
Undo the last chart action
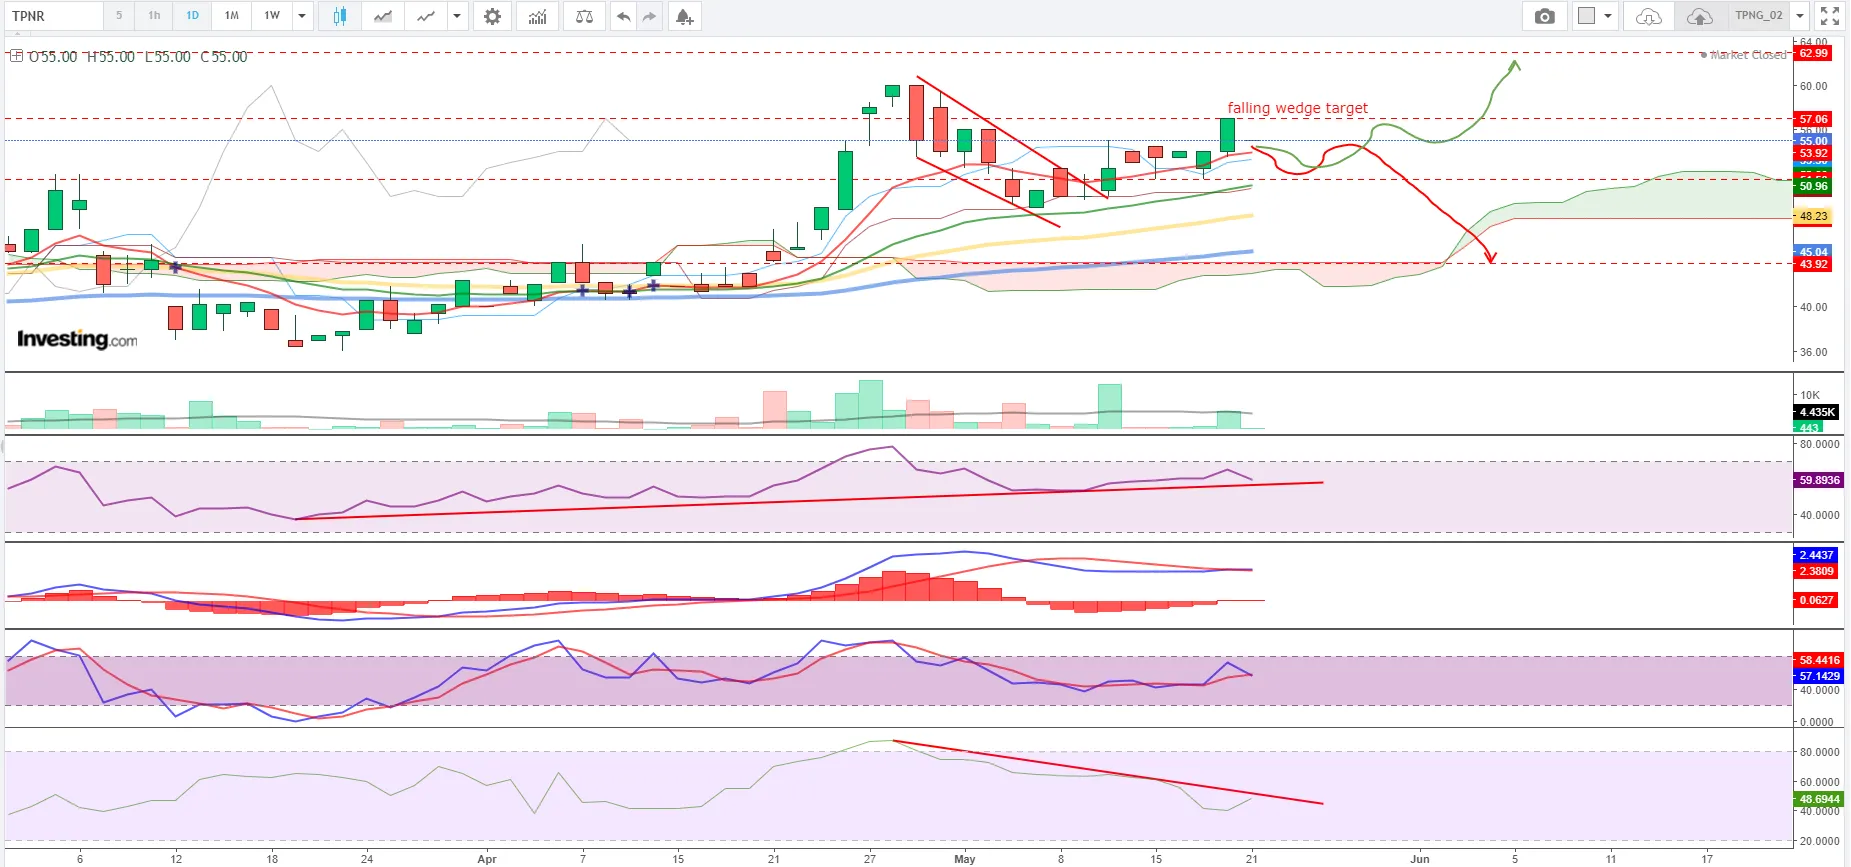[623, 16]
